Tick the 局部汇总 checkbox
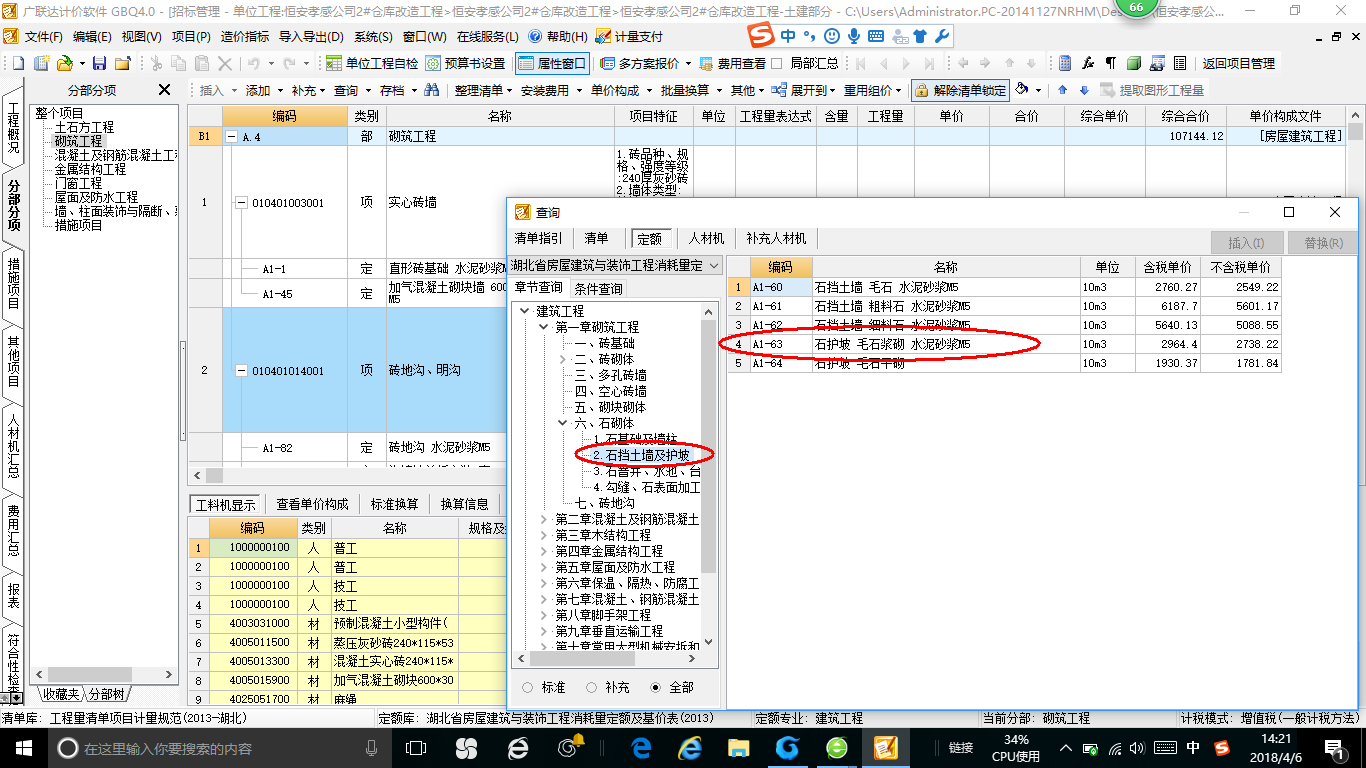This screenshot has height=768, width=1366. 777,63
